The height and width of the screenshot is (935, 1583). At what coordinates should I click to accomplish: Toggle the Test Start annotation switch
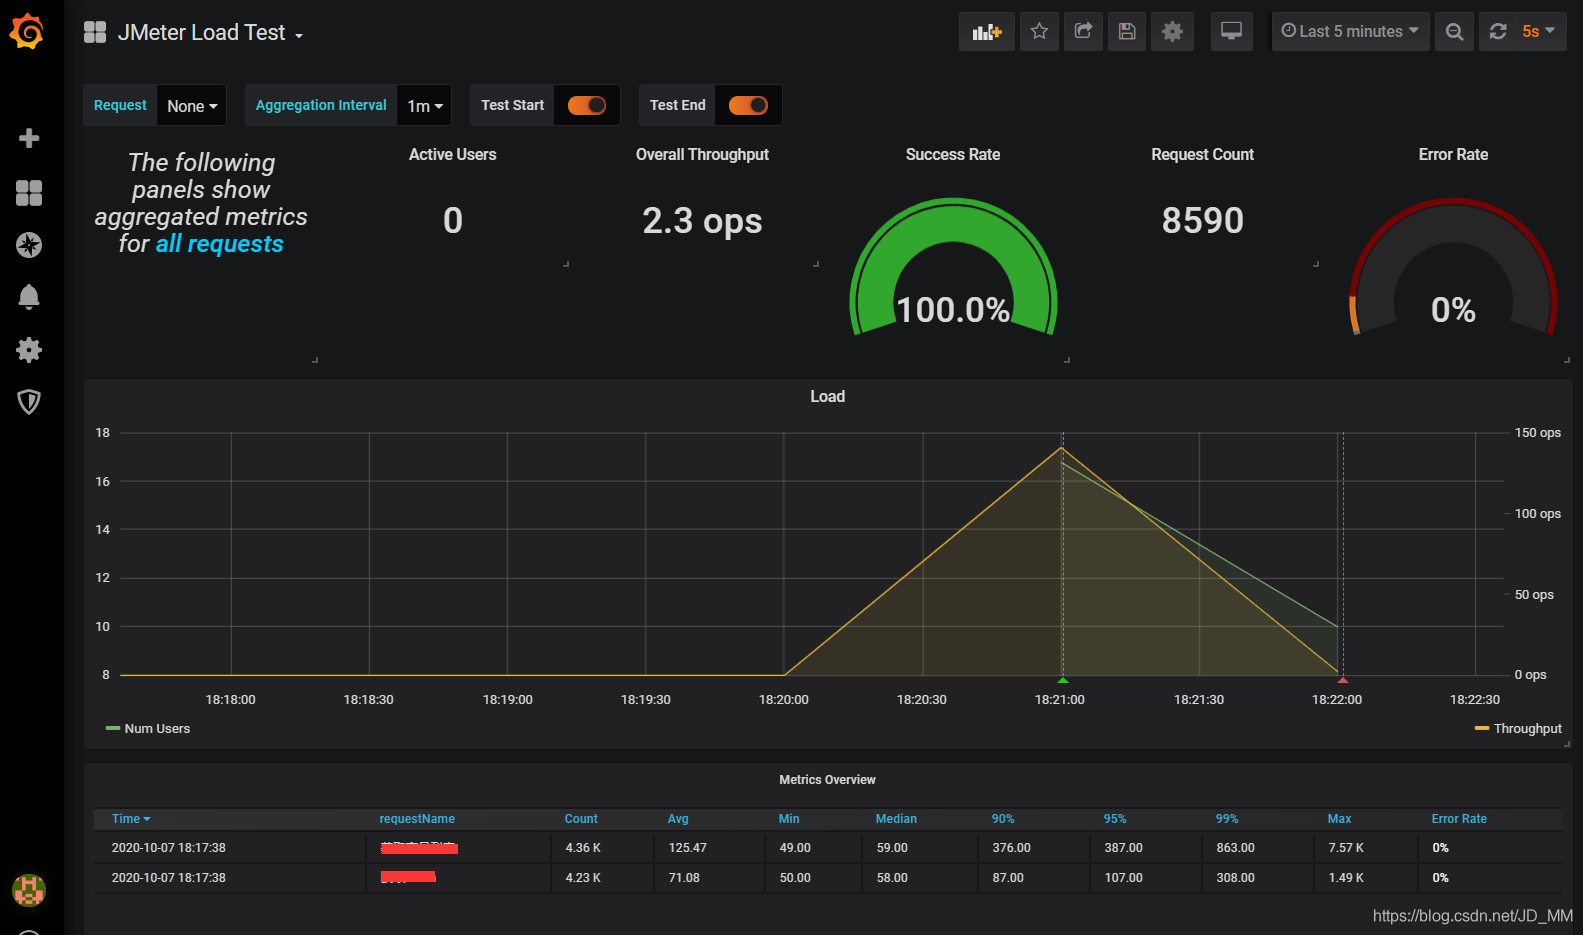click(587, 105)
